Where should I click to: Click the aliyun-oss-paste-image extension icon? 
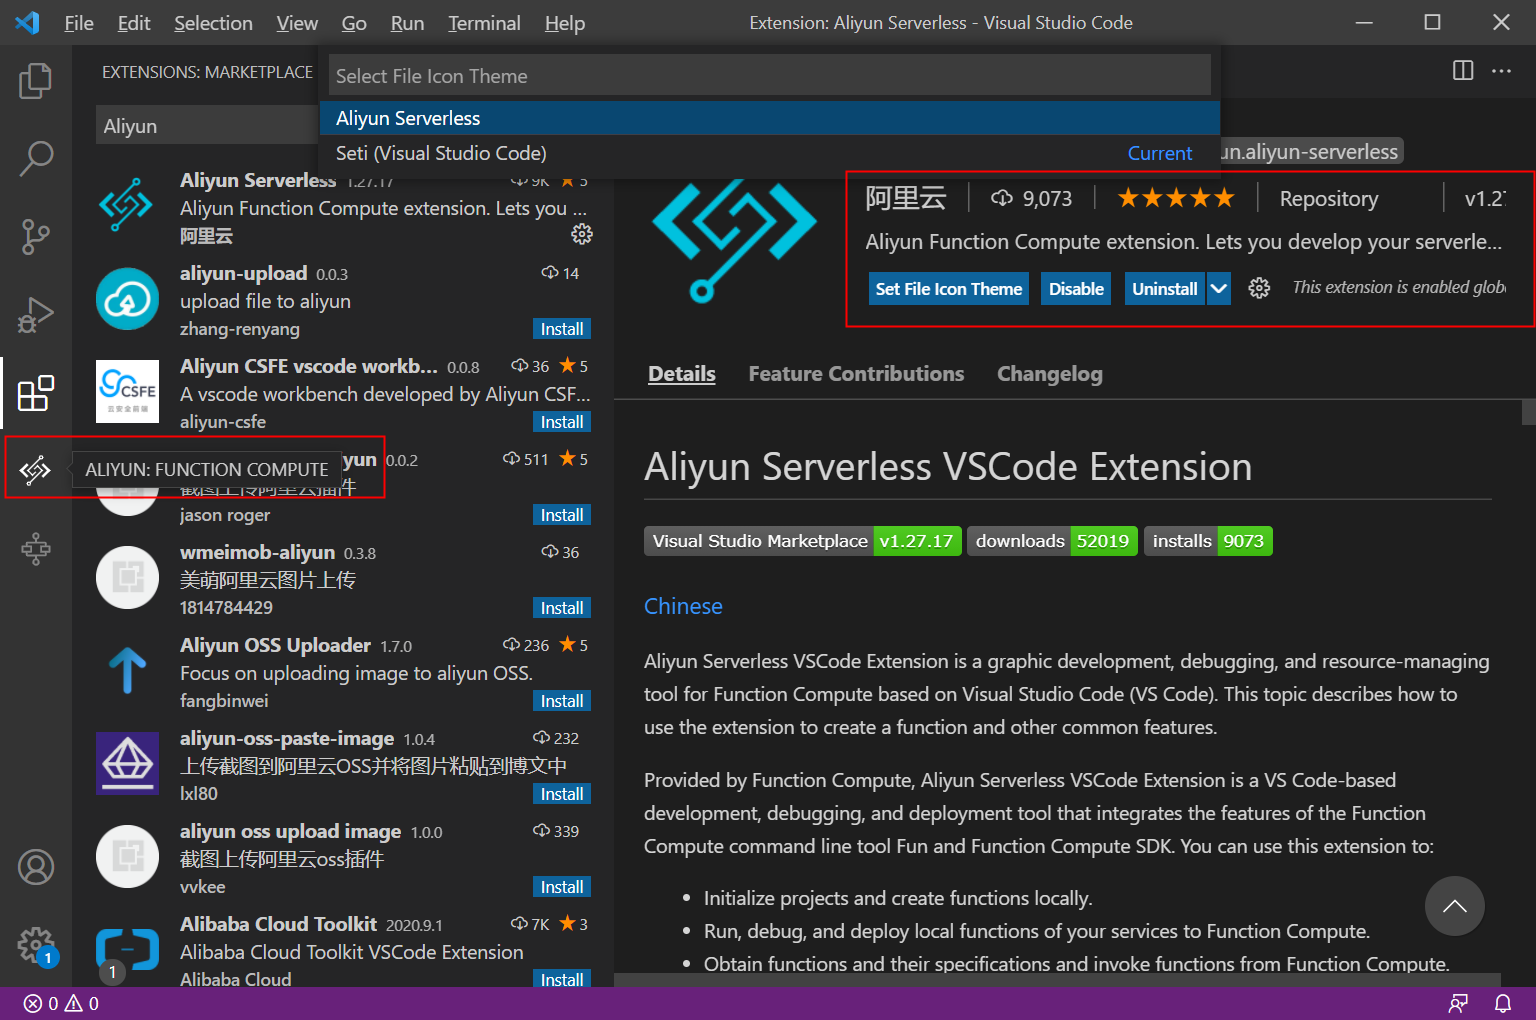pyautogui.click(x=127, y=763)
